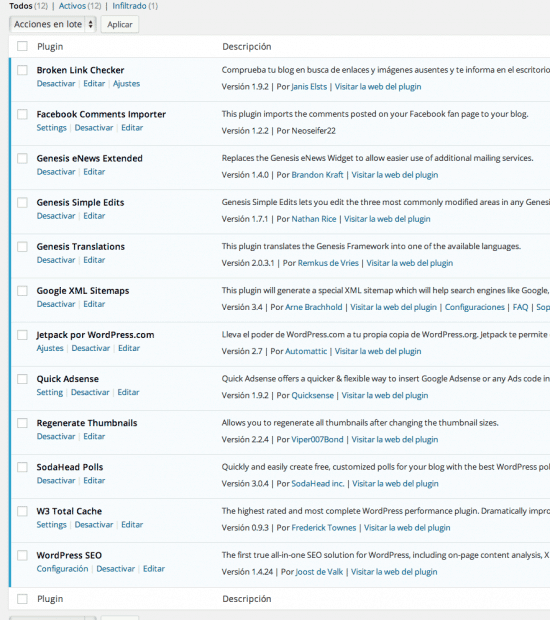The width and height of the screenshot is (550, 620).
Task: Toggle select-all checkbox in table header
Action: click(x=22, y=46)
